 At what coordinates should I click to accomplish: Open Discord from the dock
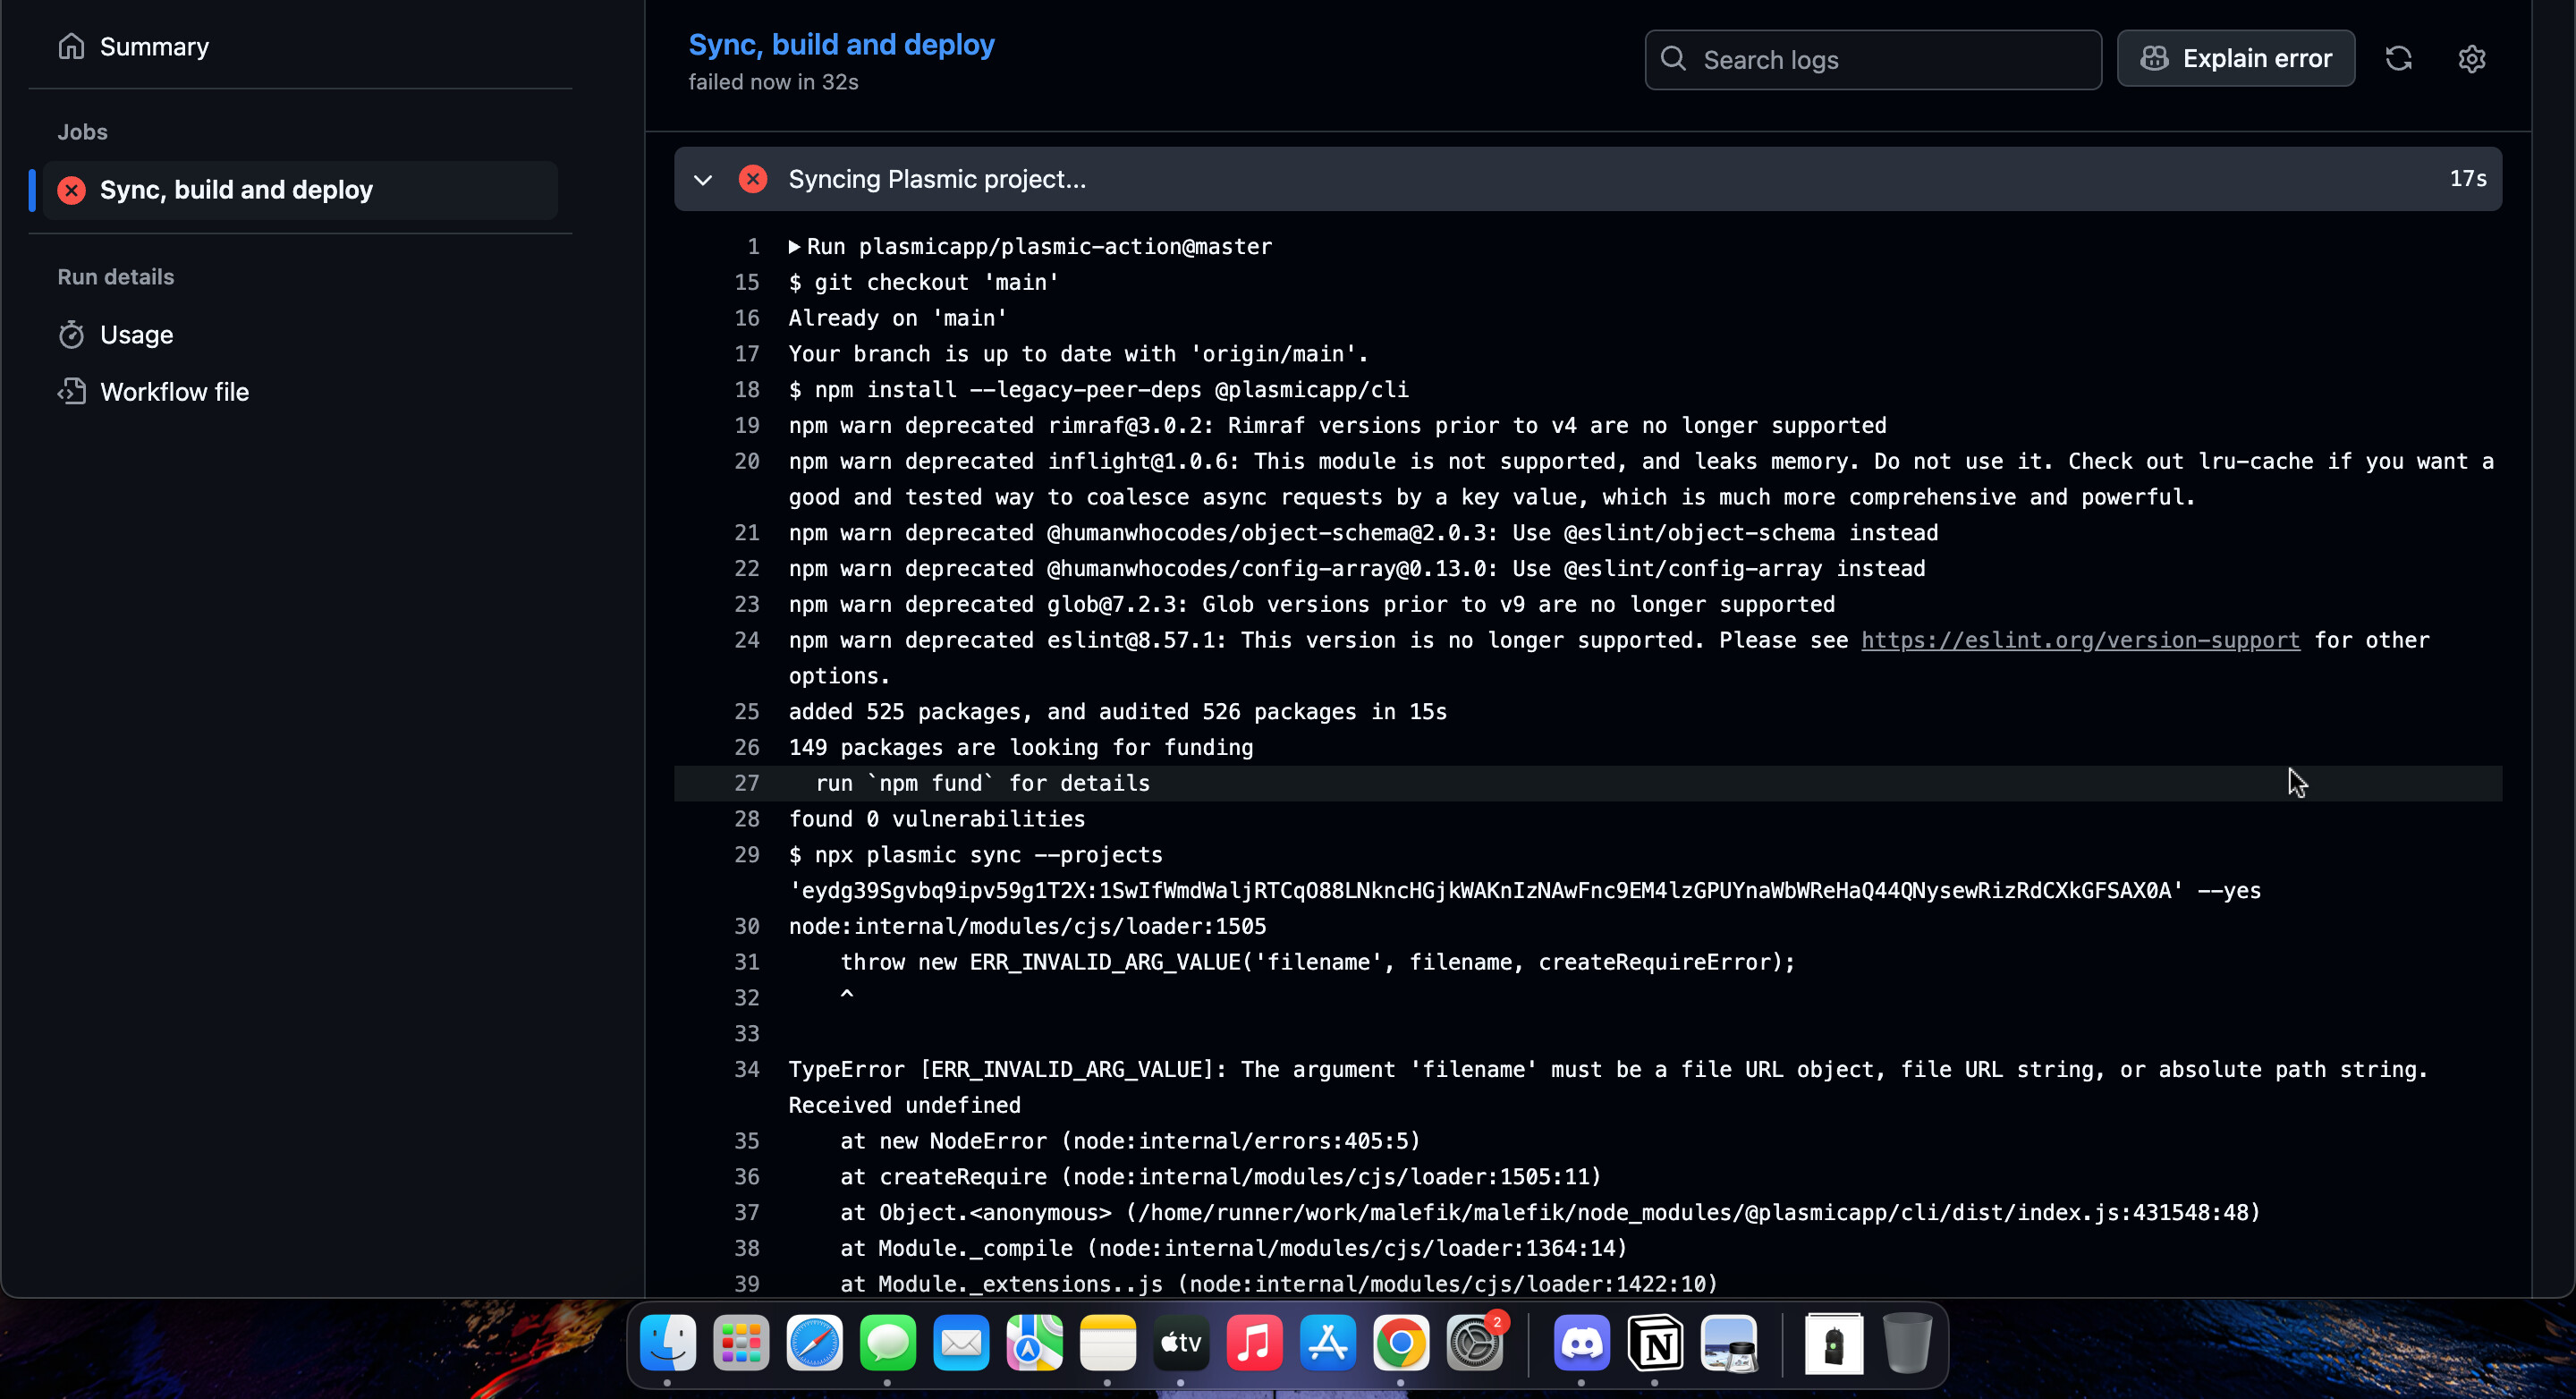click(x=1581, y=1343)
